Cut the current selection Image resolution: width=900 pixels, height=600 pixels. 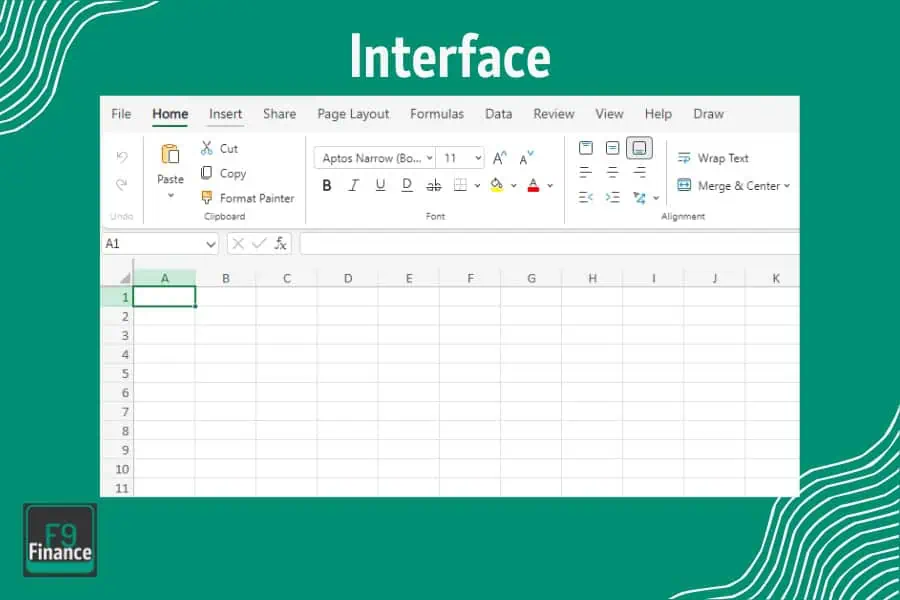pyautogui.click(x=219, y=148)
